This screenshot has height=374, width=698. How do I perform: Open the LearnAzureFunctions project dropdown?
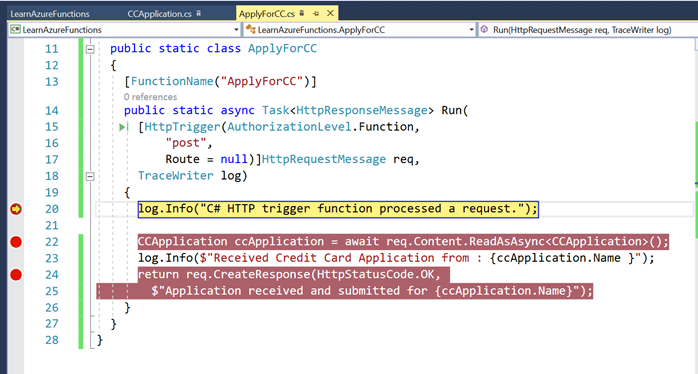click(236, 30)
